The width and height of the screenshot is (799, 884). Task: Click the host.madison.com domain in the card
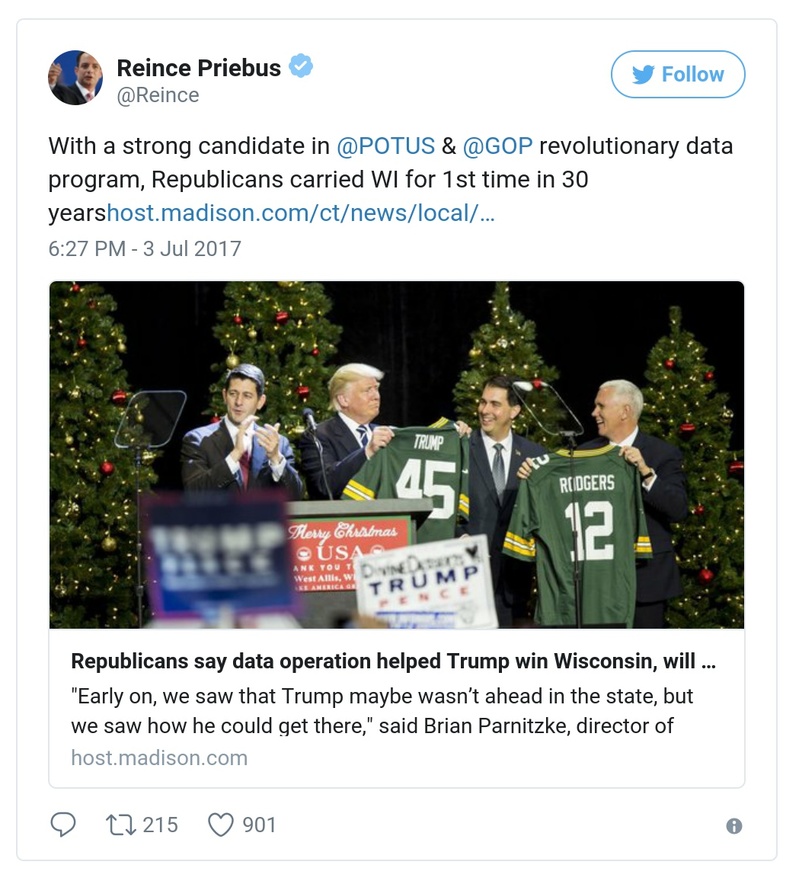(159, 757)
